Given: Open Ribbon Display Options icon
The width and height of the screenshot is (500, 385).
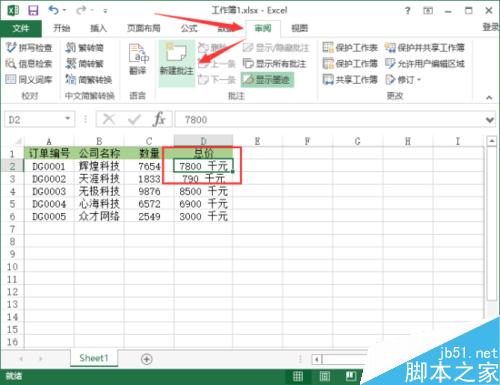Looking at the screenshot, I should [x=428, y=11].
